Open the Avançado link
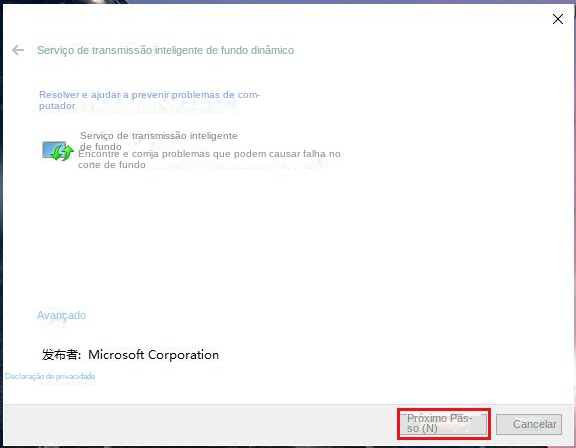Image resolution: width=576 pixels, height=448 pixels. (61, 315)
